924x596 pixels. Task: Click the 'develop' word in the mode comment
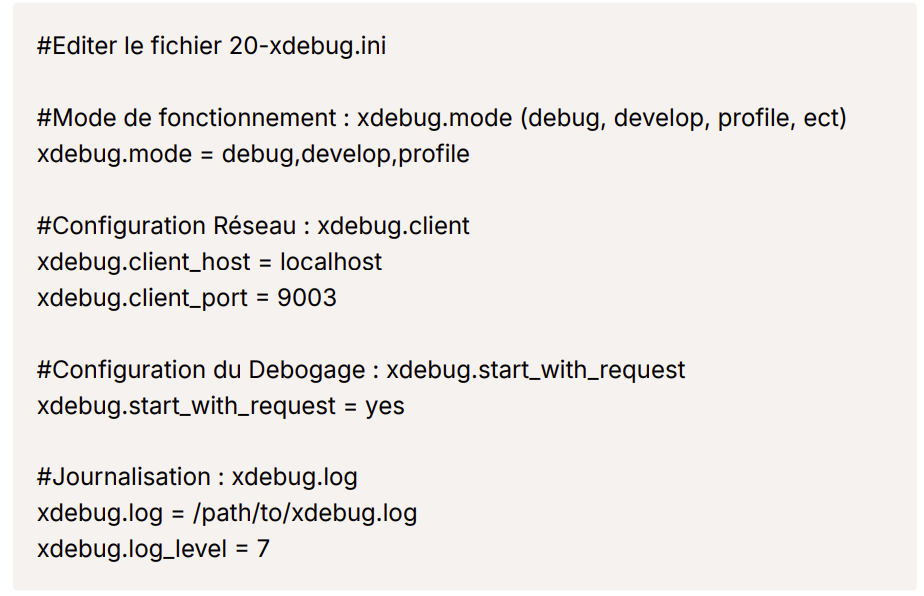click(x=659, y=118)
